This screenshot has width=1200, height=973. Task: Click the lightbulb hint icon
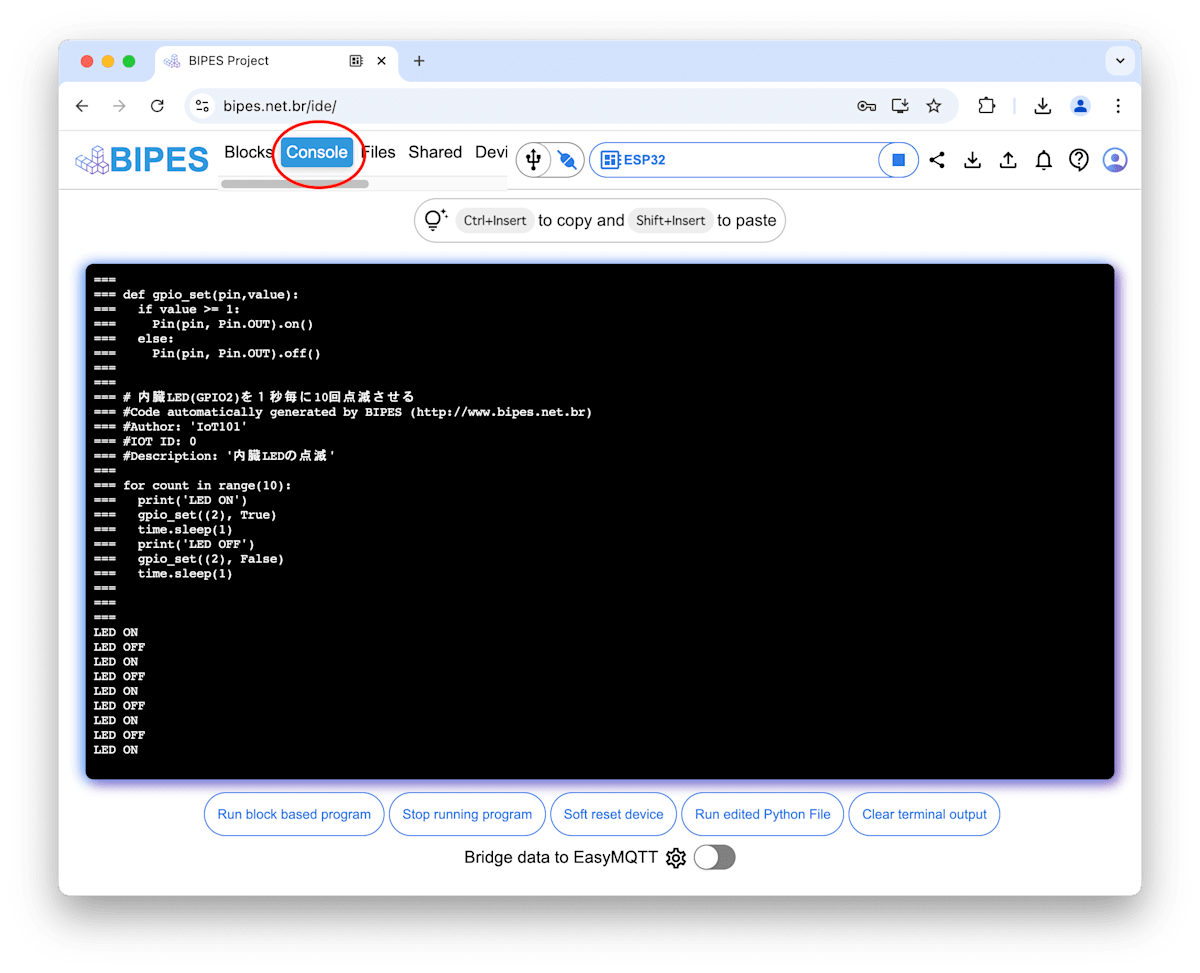pyautogui.click(x=435, y=220)
